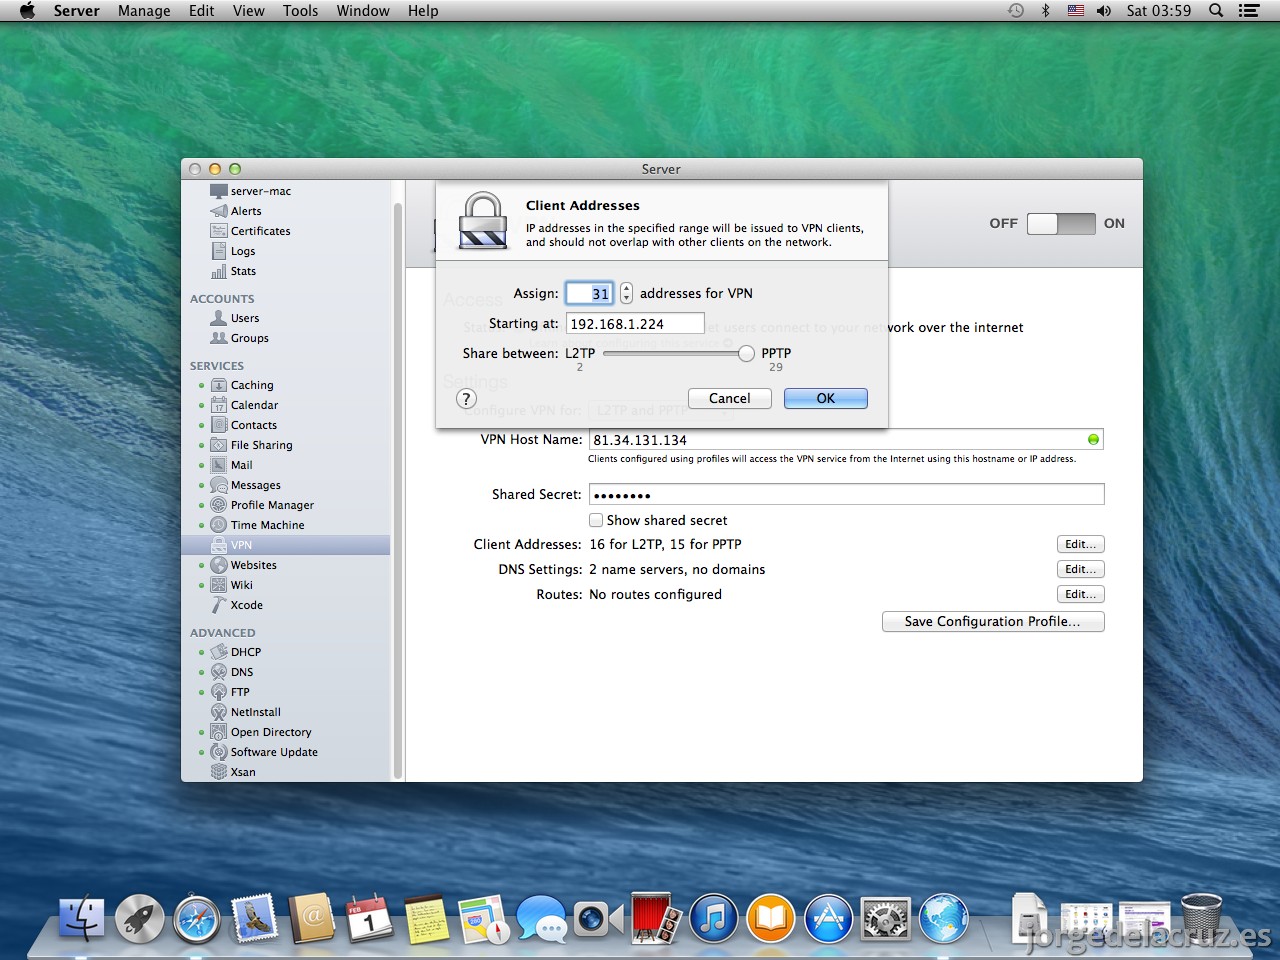Click the Shared Secret field
This screenshot has height=960, width=1280.
click(846, 494)
